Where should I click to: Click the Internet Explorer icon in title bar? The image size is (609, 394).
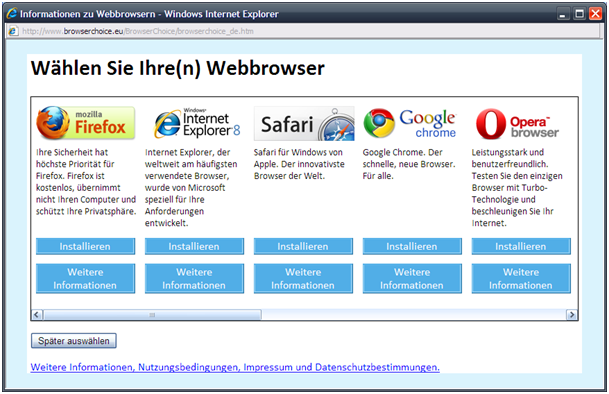[x=12, y=14]
